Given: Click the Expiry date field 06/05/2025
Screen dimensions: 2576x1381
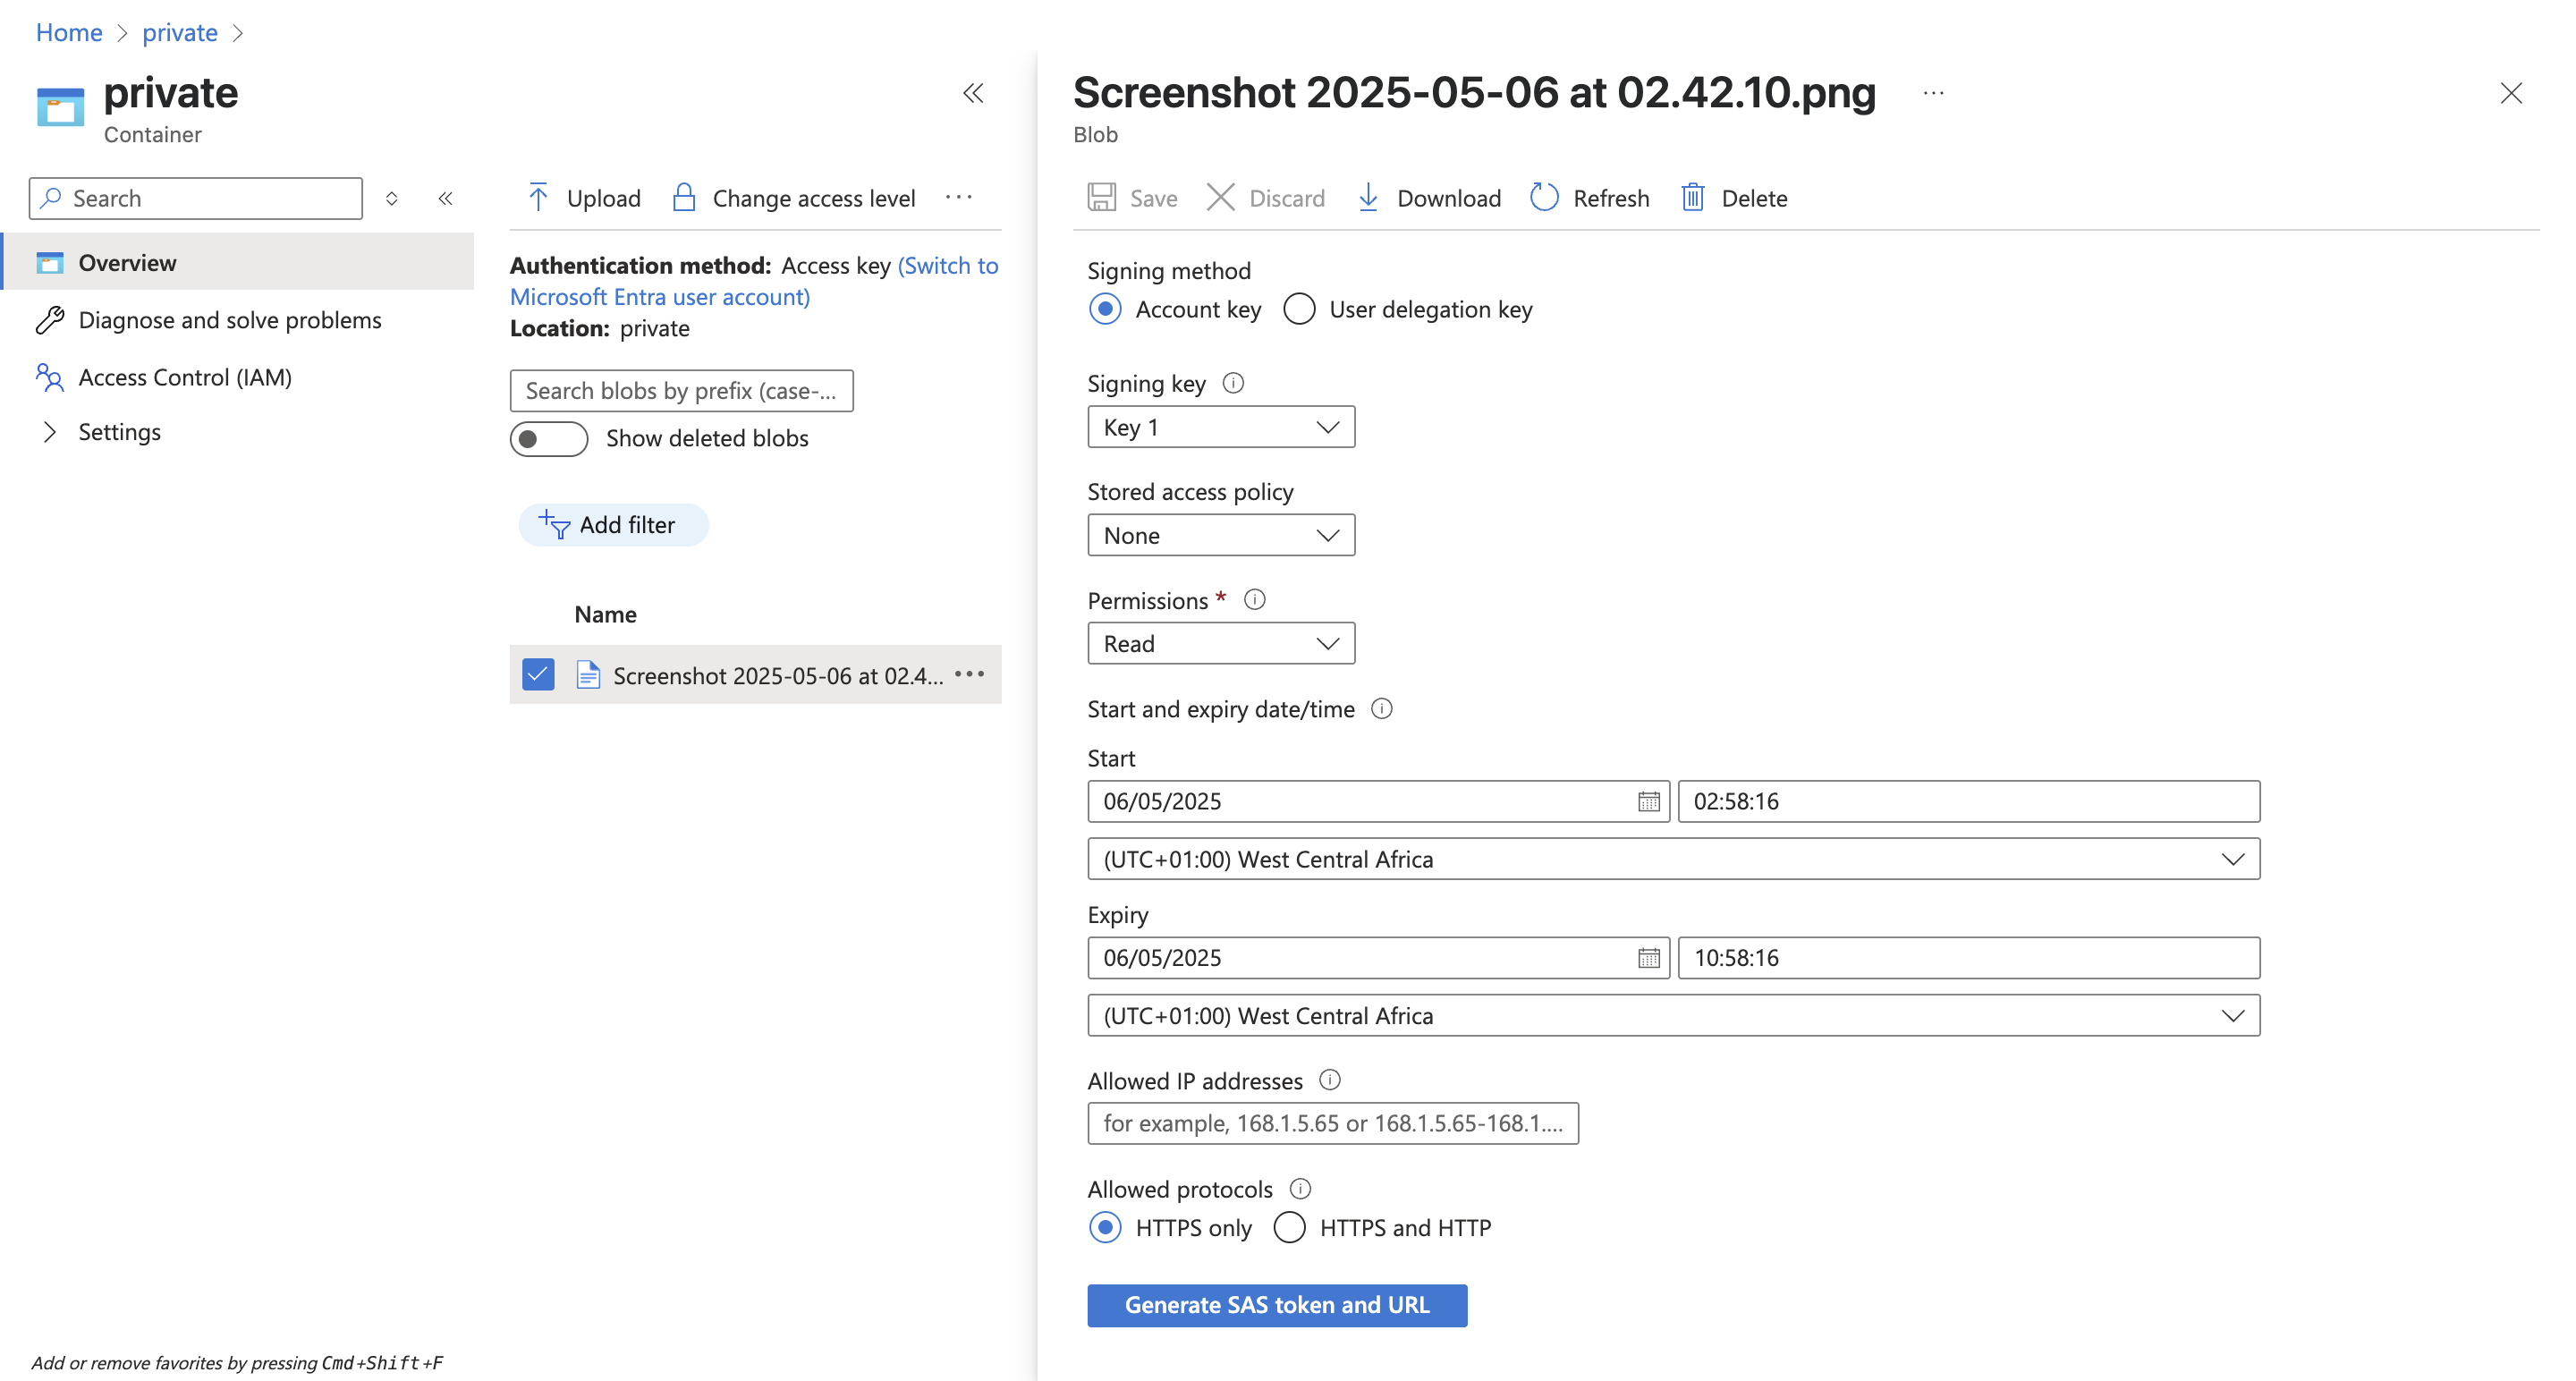Looking at the screenshot, I should pyautogui.click(x=1378, y=957).
